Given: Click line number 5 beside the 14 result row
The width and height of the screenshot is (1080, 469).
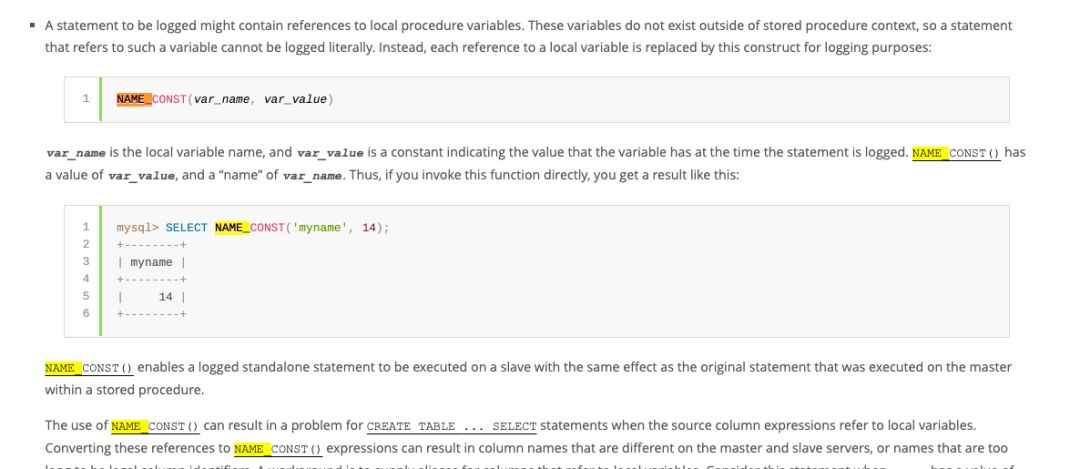Looking at the screenshot, I should (86, 296).
